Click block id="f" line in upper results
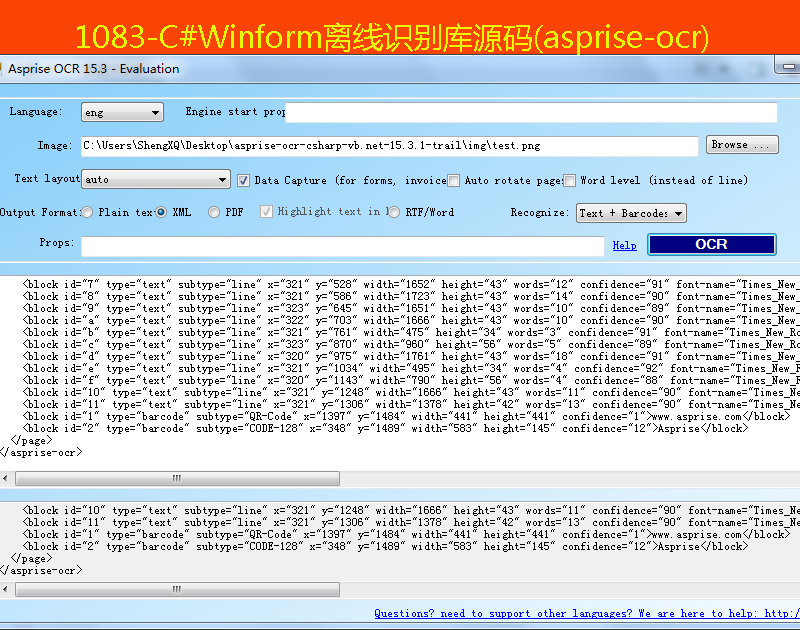The height and width of the screenshot is (630, 800). 411,381
